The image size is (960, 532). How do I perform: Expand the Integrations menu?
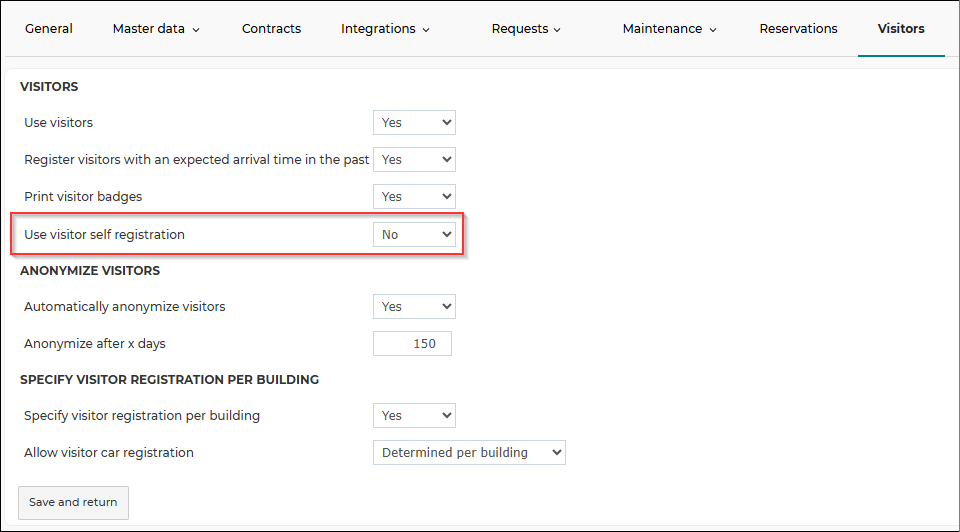click(x=385, y=29)
